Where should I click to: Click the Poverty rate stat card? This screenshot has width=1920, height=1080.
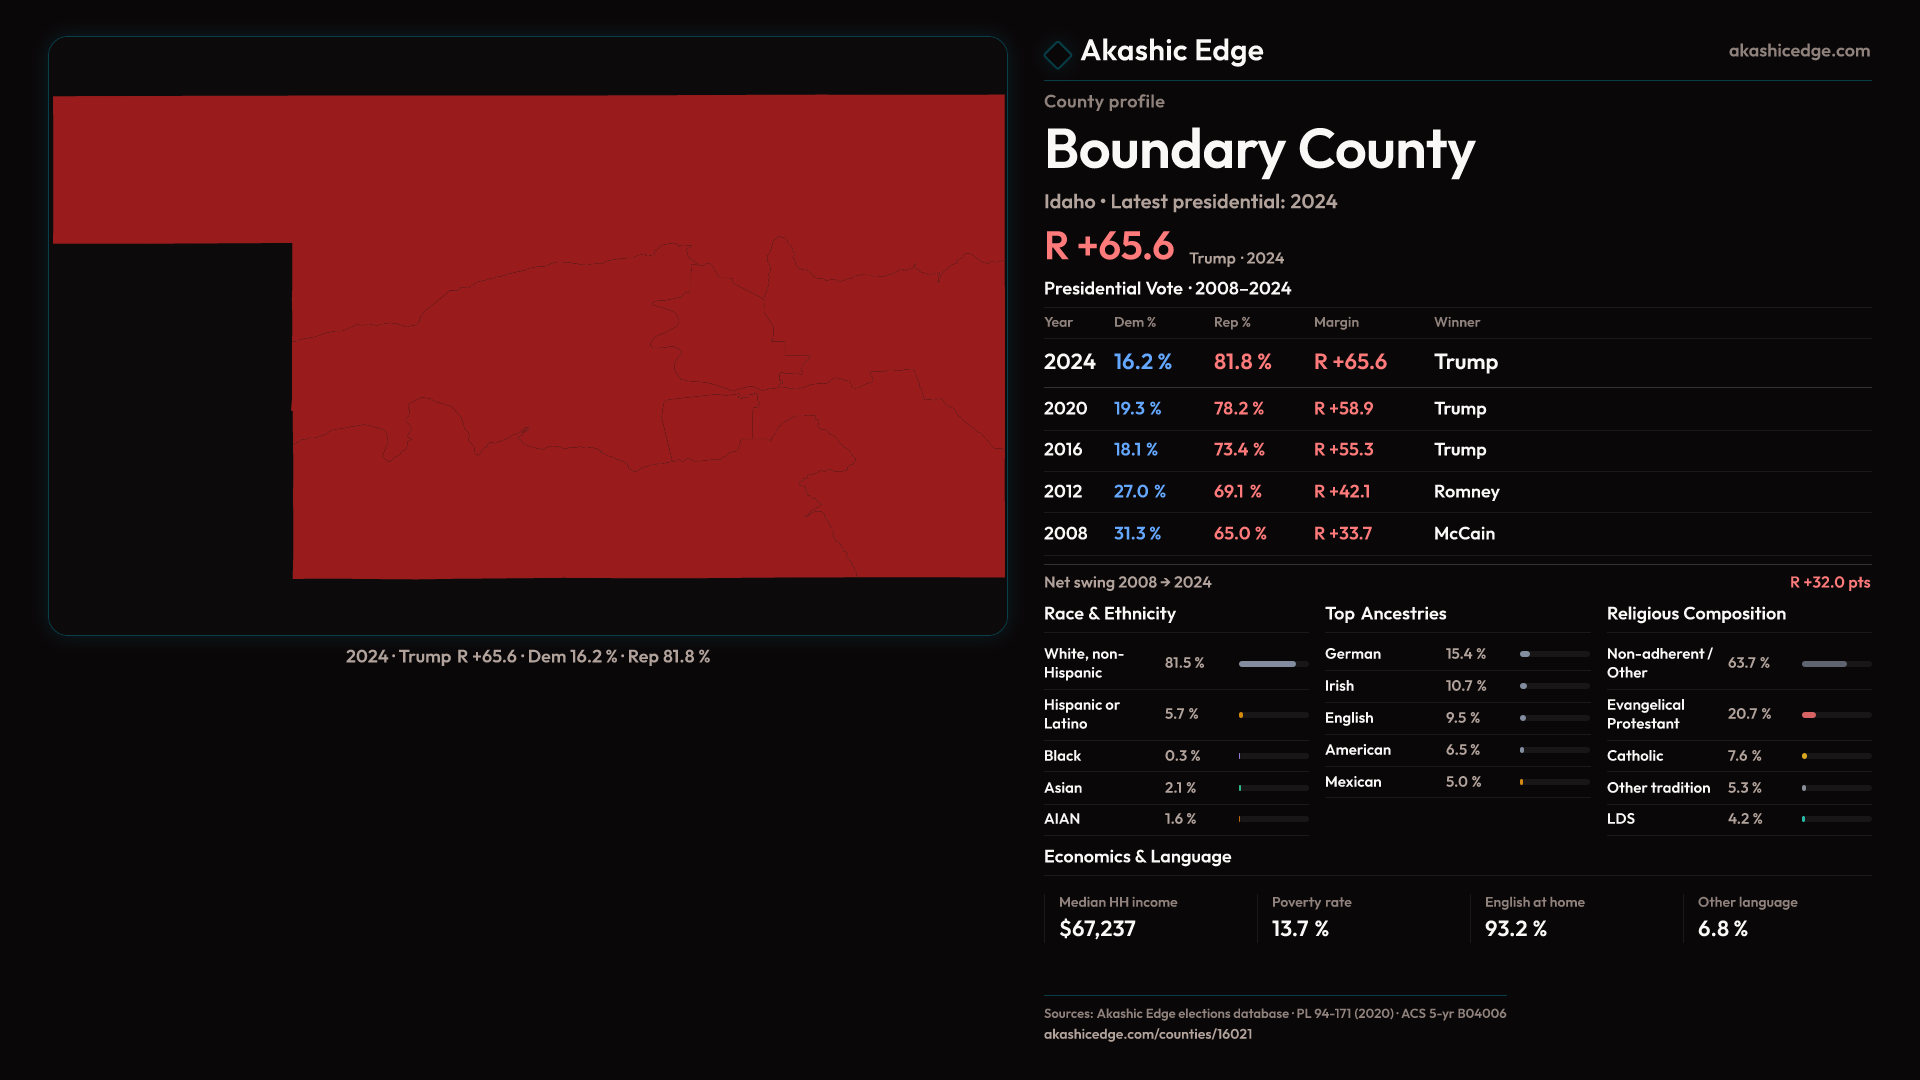pyautogui.click(x=1310, y=917)
